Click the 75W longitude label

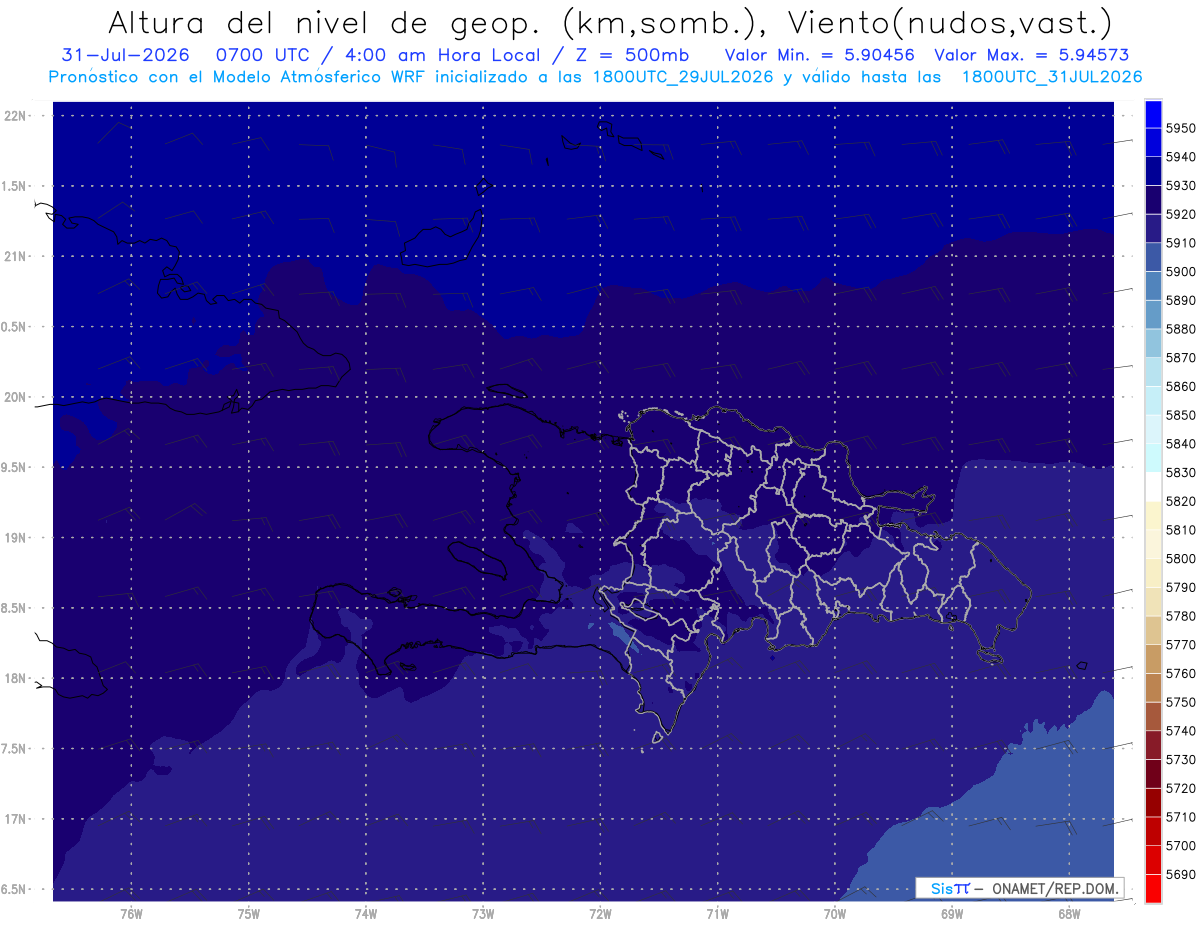click(248, 913)
